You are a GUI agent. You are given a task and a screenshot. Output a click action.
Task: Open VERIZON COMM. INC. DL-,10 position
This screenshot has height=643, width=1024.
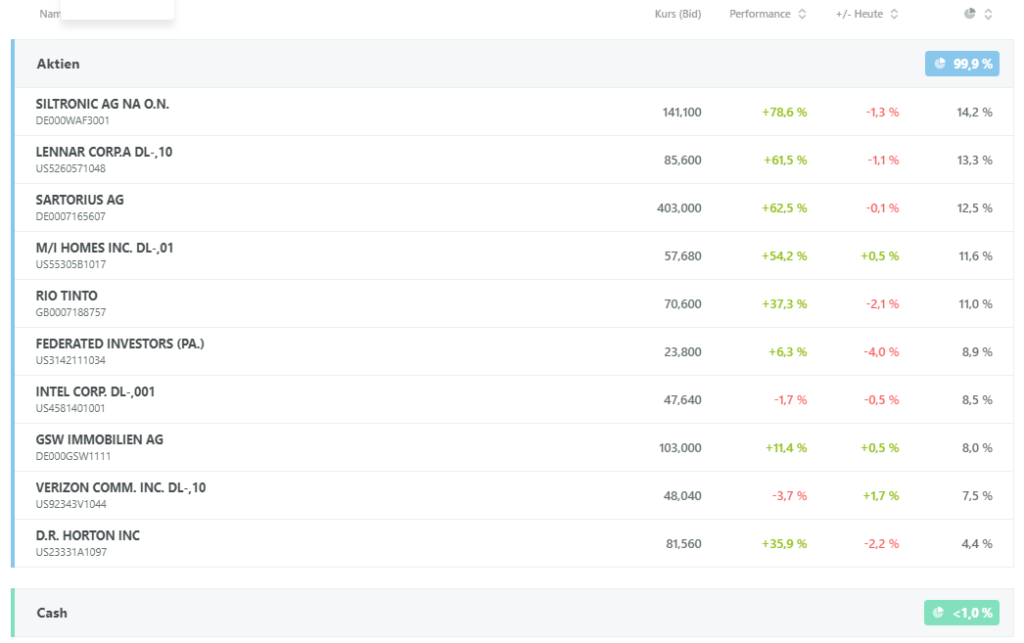(513, 495)
